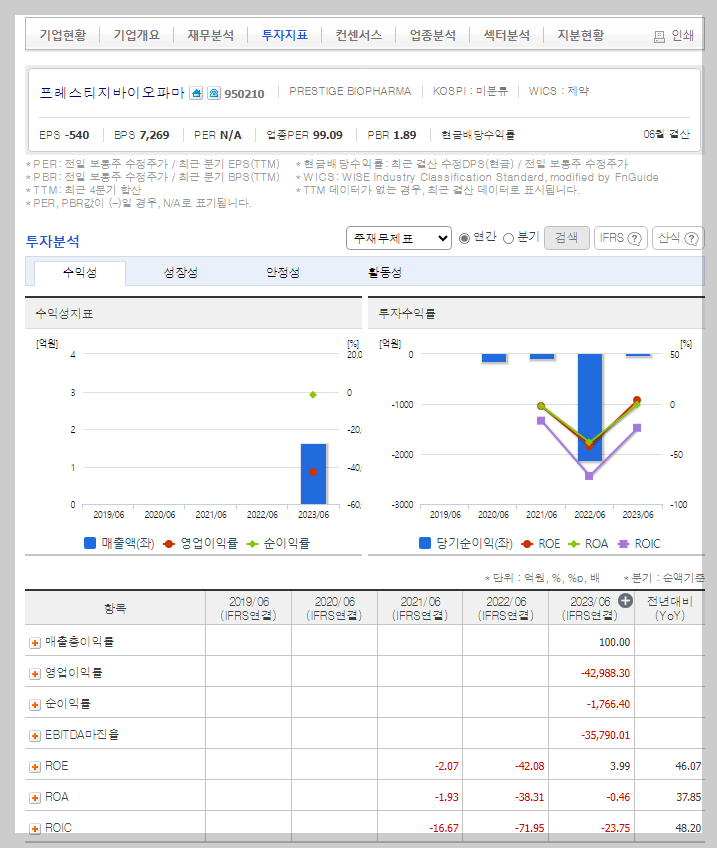Expand the ROE row

pos(35,767)
